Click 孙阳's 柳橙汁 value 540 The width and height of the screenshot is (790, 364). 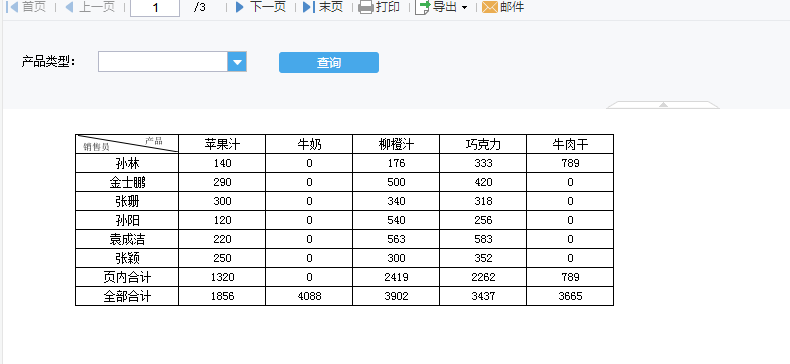[396, 220]
